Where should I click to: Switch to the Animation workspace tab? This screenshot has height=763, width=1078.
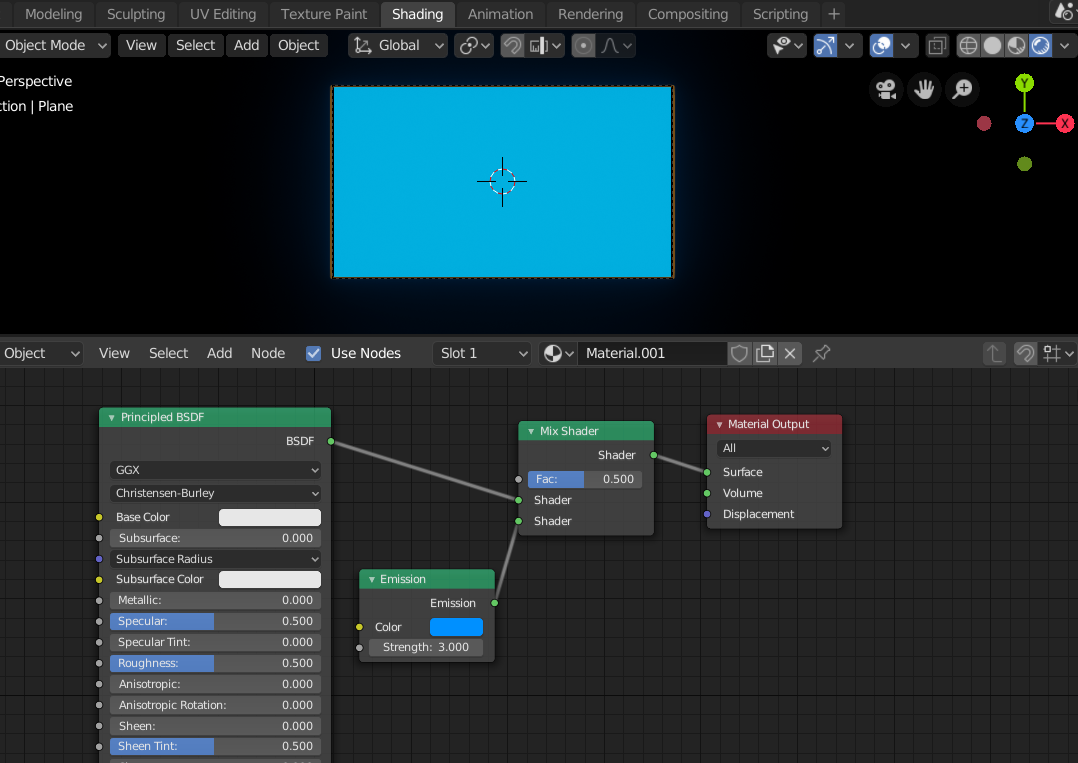pos(500,14)
